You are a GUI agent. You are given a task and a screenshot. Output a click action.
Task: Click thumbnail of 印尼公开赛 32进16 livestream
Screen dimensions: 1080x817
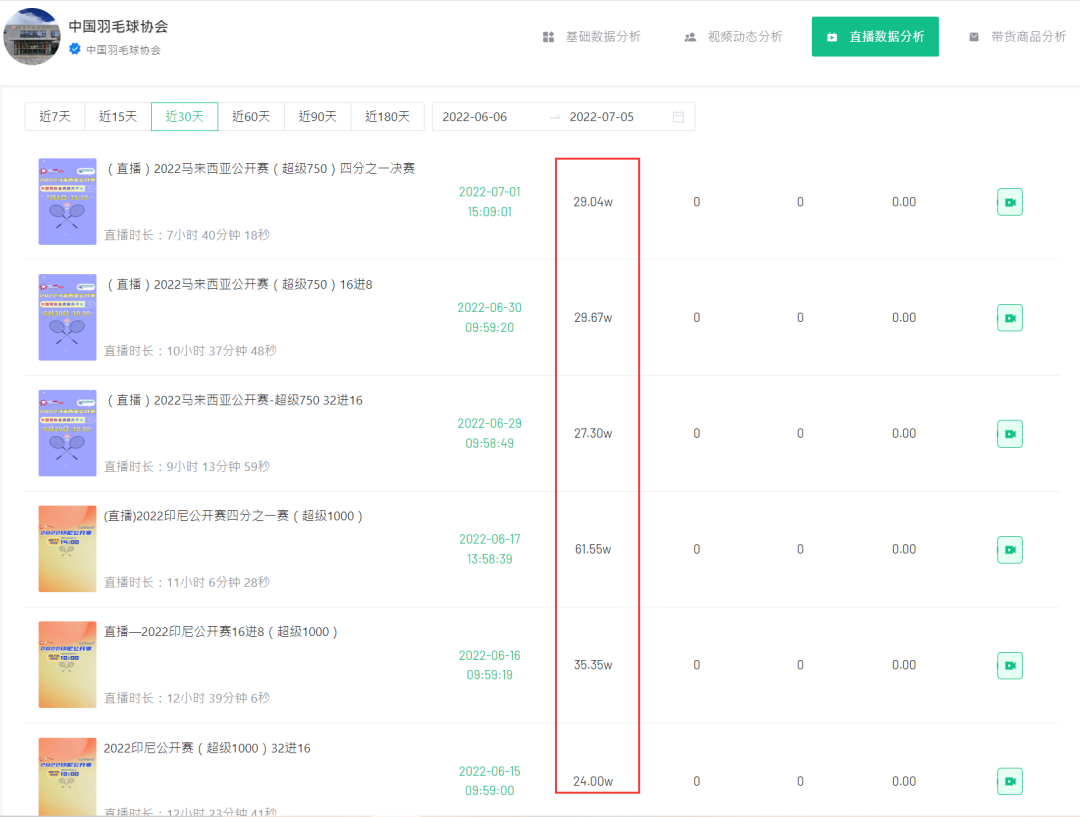coord(68,777)
